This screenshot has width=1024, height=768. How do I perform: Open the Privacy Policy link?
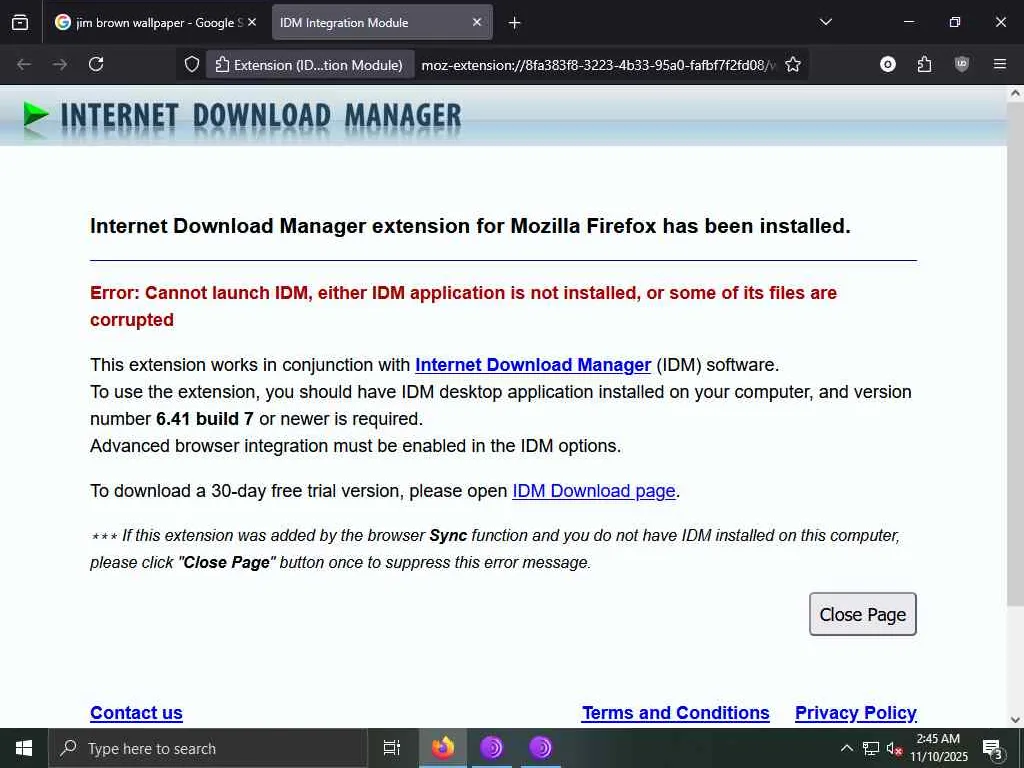coord(856,712)
